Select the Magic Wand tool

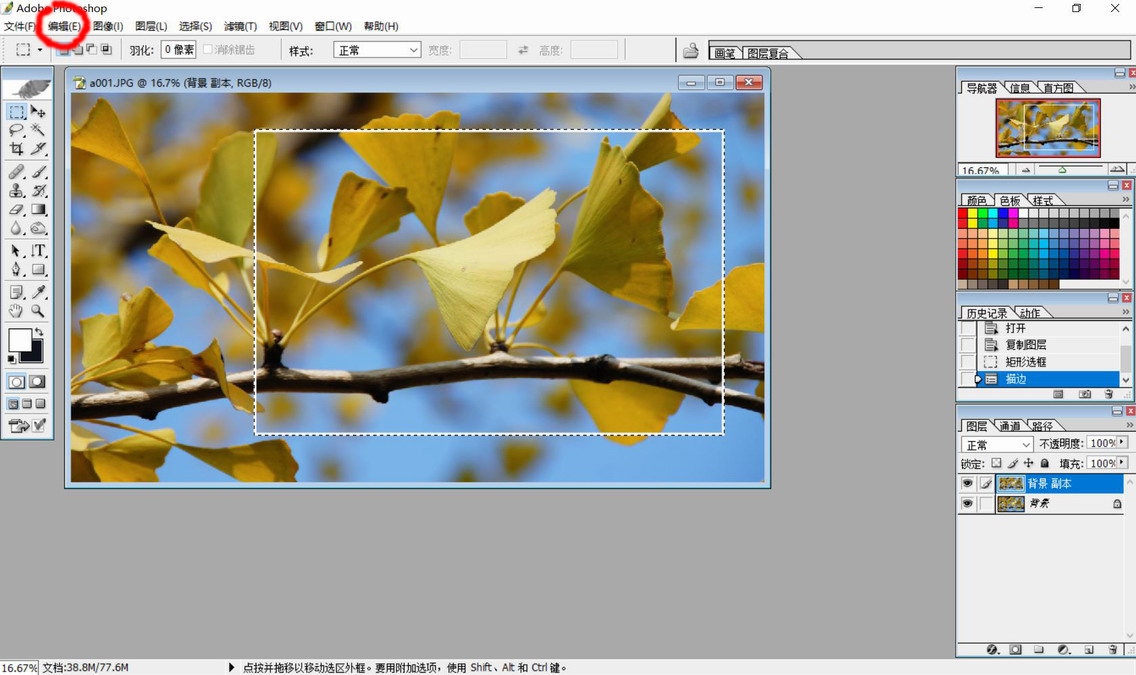tap(38, 130)
